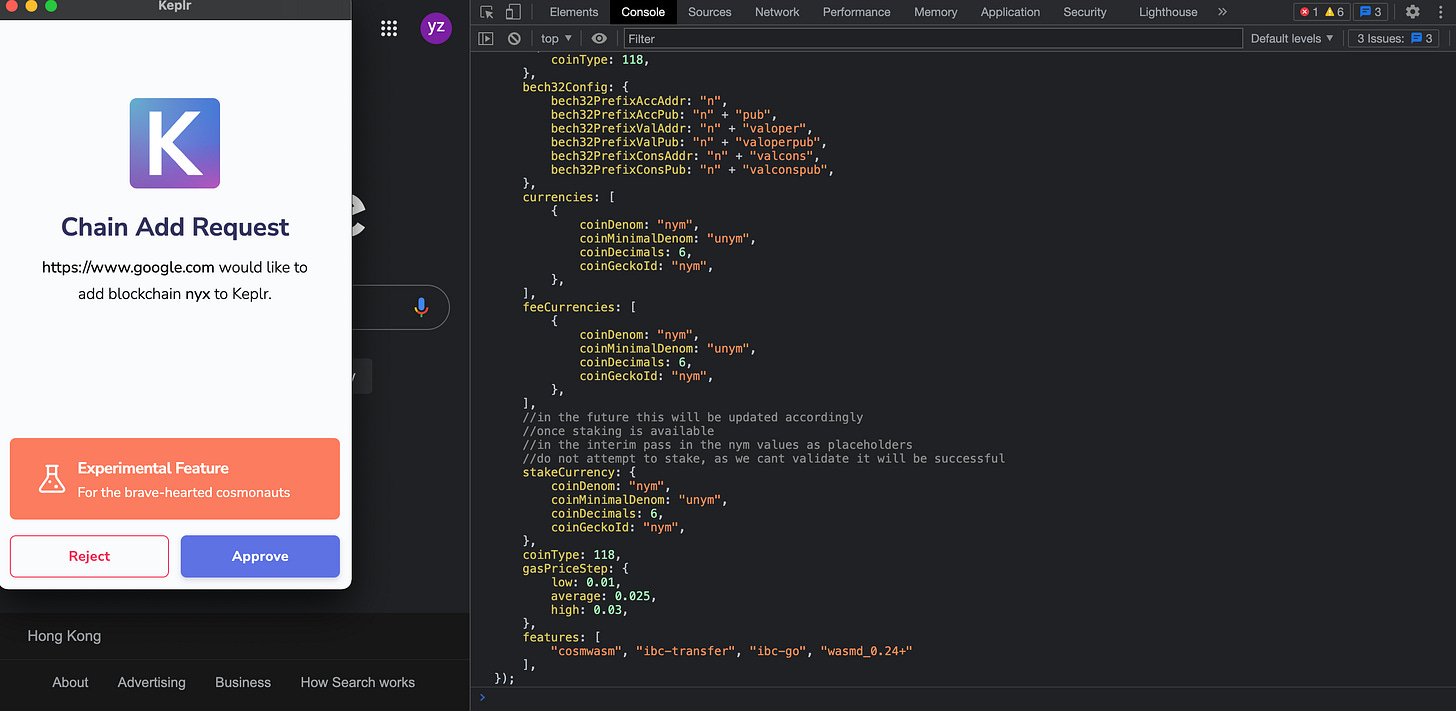Click the errors and warnings counter
The image size is (1456, 711).
[1322, 12]
